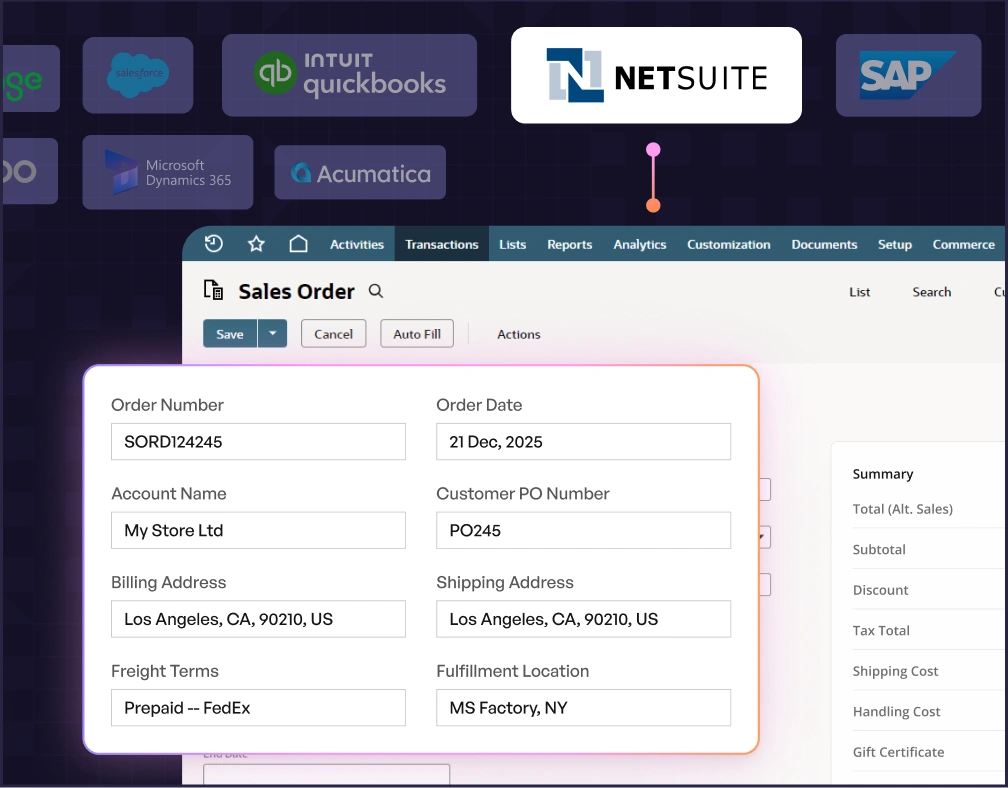The image size is (1008, 788).
Task: Select the Salesforce cloud logo tile
Action: tap(138, 75)
